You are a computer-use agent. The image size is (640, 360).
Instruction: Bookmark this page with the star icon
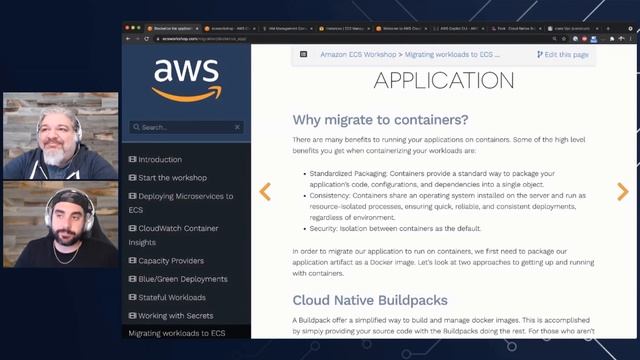point(564,39)
